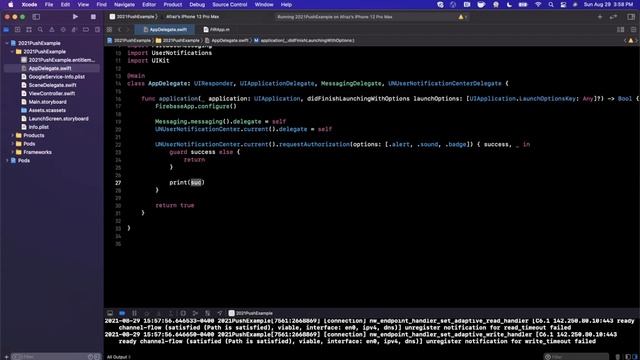Image resolution: width=640 pixels, height=360 pixels.
Task: Switch to the FIRApp.m editor tab
Action: (x=216, y=29)
